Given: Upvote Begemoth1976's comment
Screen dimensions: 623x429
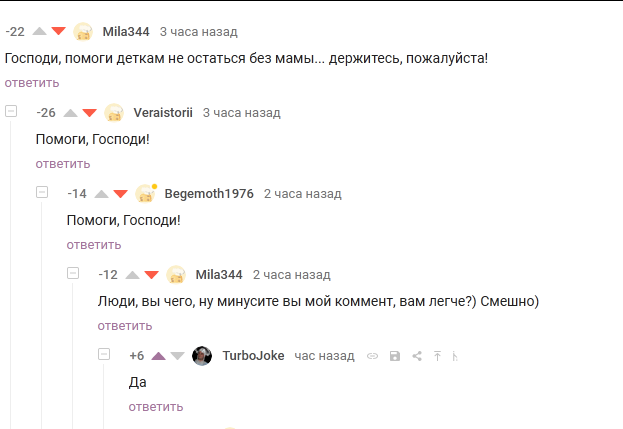Looking at the screenshot, I should coord(101,193).
